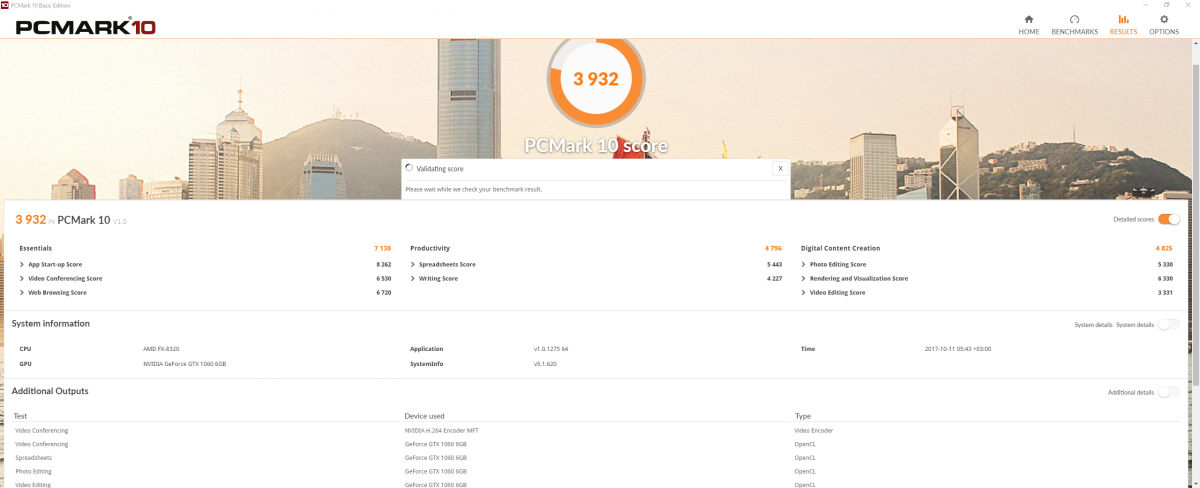Select the Essentials score 7 130
The height and width of the screenshot is (488, 1200).
pos(382,248)
